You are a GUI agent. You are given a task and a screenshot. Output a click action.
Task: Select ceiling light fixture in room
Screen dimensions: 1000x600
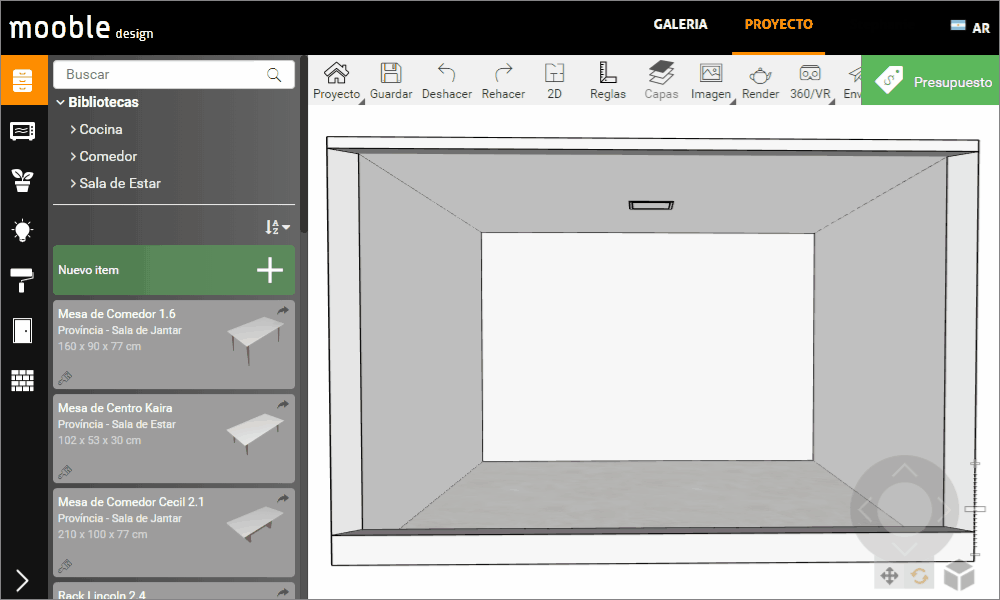pos(651,205)
